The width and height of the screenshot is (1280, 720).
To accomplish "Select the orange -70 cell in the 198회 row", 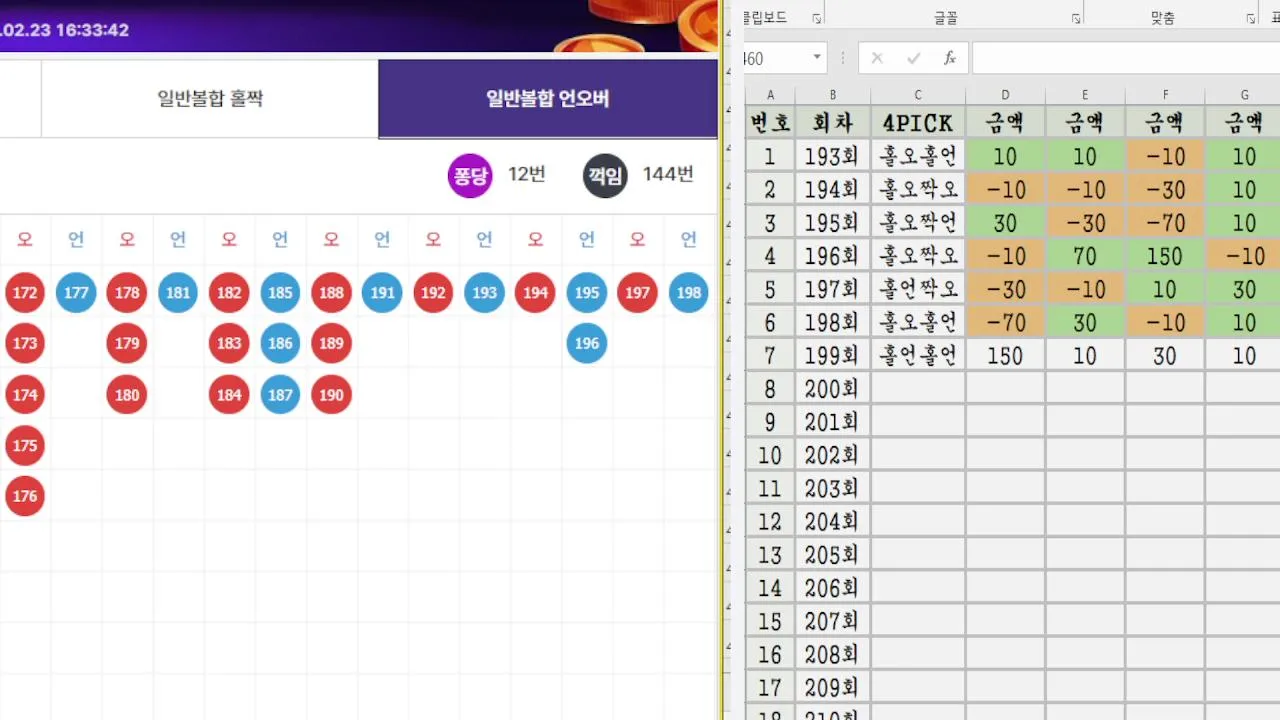I will point(1005,322).
